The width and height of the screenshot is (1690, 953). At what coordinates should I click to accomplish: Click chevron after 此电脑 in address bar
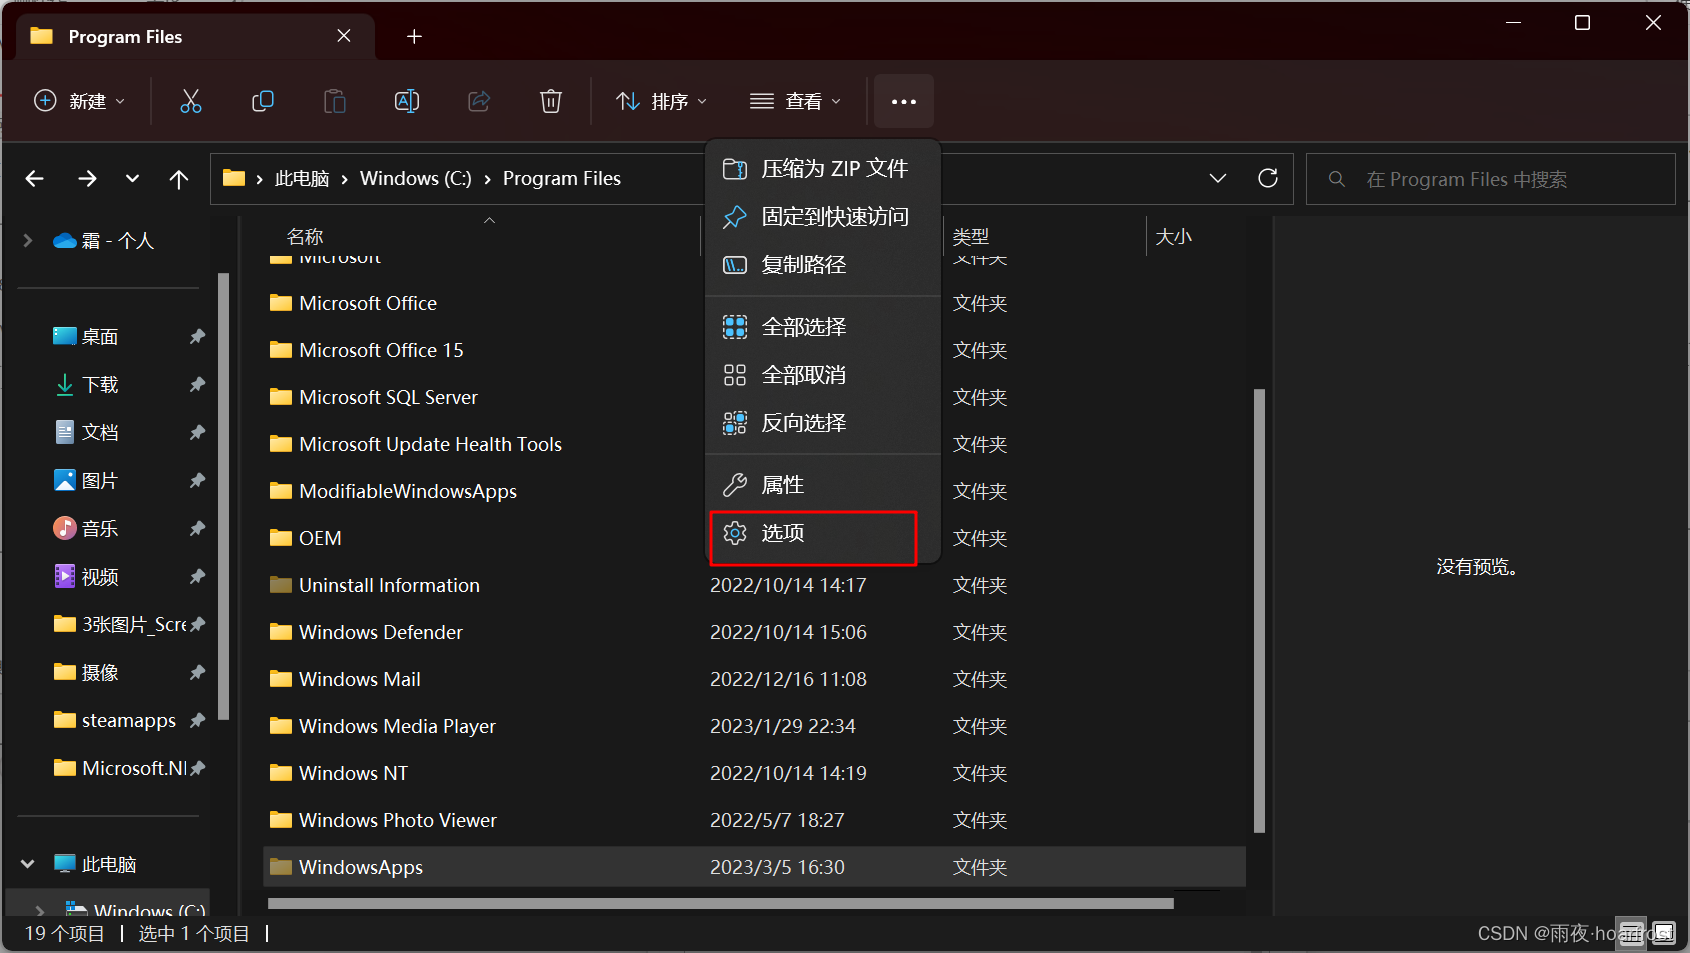345,179
